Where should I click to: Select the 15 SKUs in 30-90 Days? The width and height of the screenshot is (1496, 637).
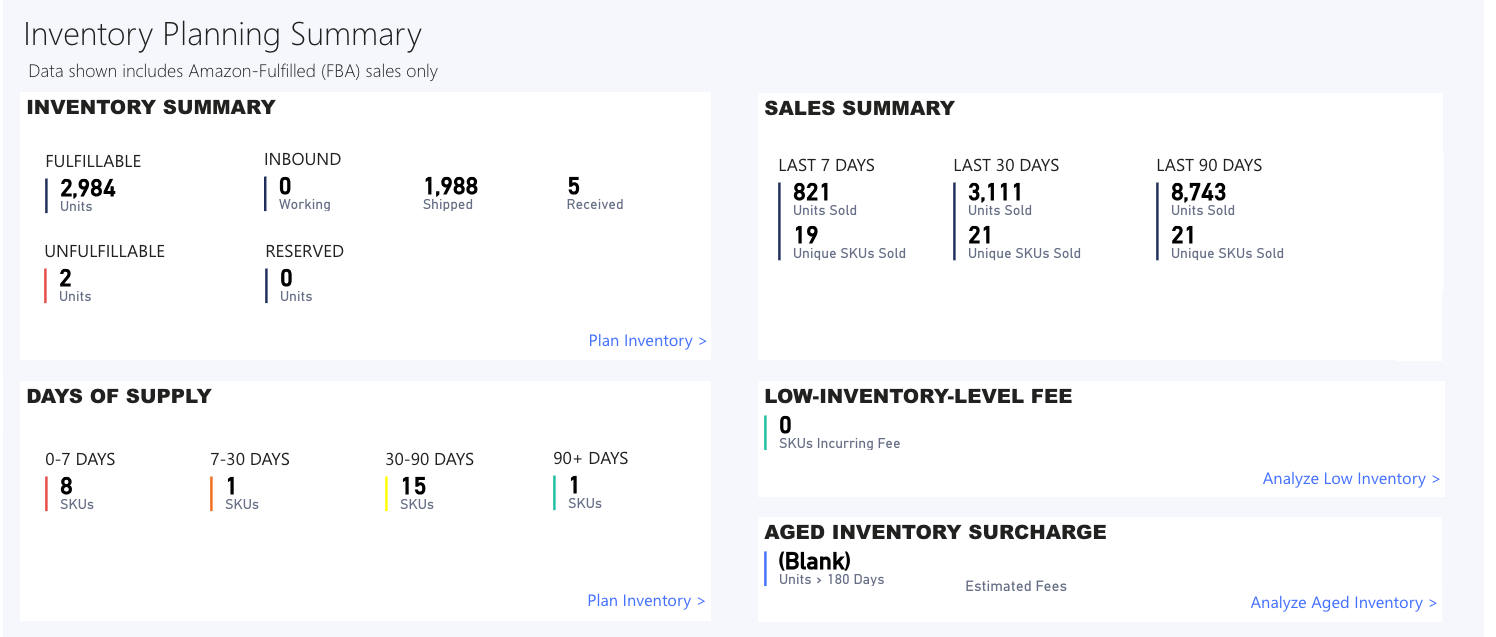413,486
